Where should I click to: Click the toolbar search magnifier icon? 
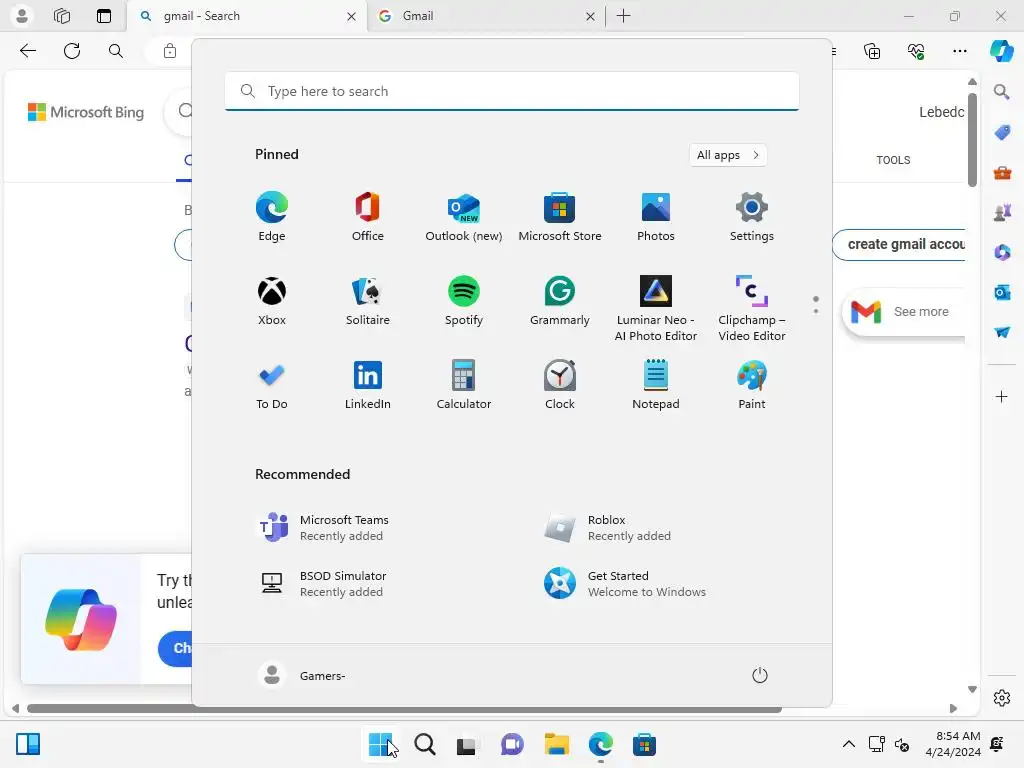[x=116, y=51]
